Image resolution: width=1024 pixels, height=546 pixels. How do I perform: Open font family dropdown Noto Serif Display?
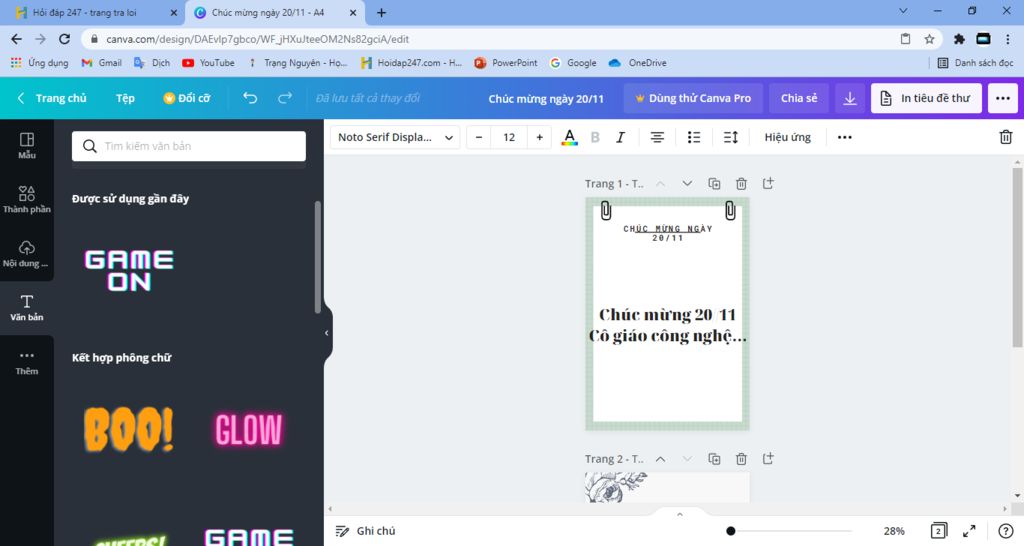click(x=395, y=137)
